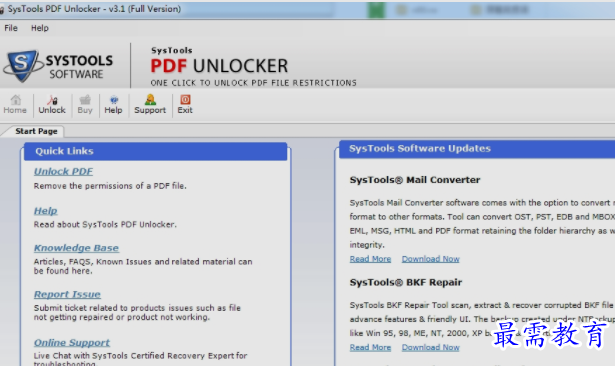Click the SysTools Software Updates header

[477, 149]
